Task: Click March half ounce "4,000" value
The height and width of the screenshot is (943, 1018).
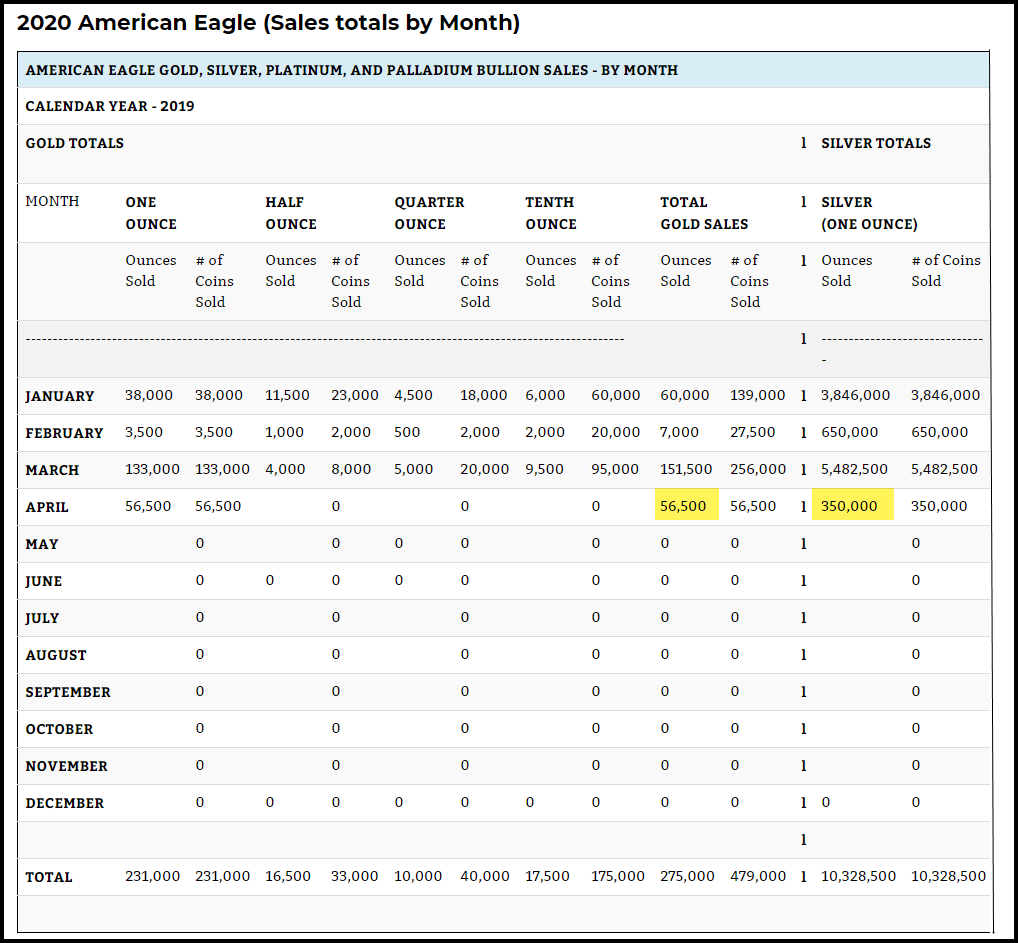Action: point(285,469)
